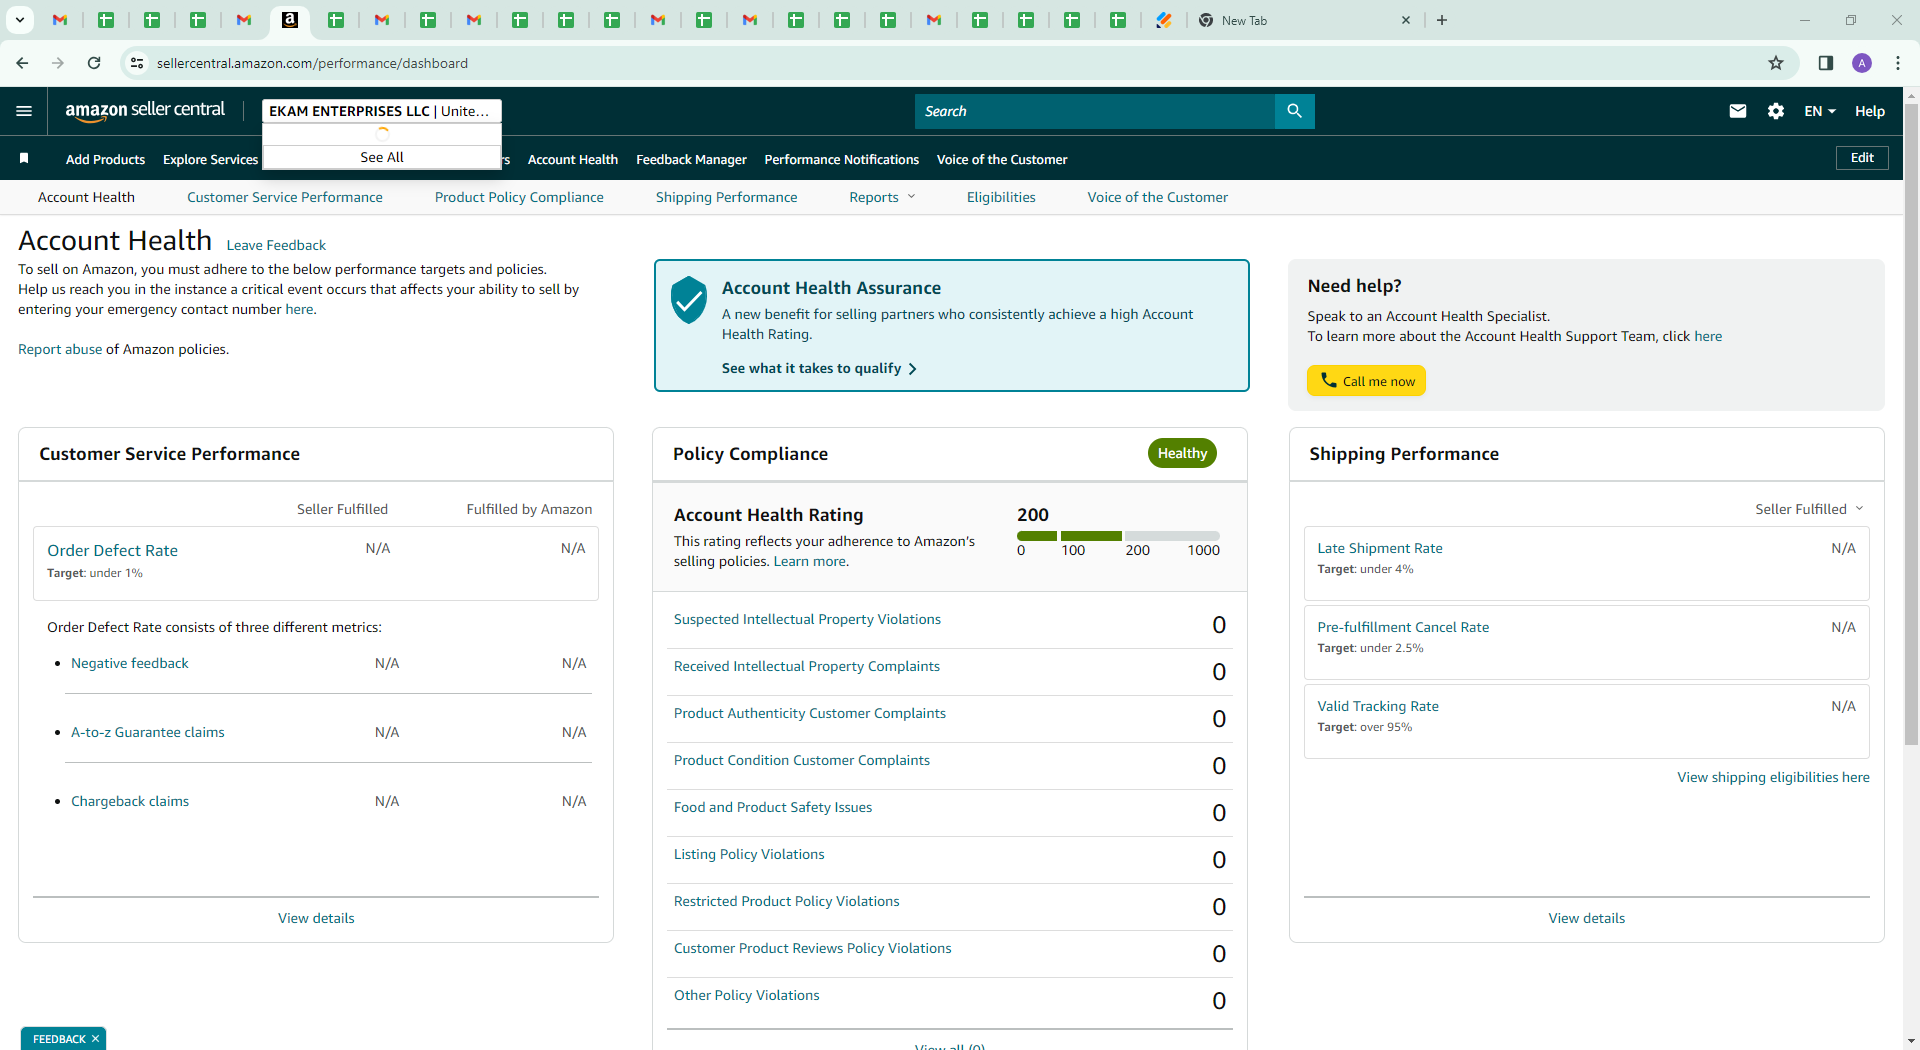Open See what it takes to qualify
This screenshot has width=1920, height=1050.
point(819,368)
